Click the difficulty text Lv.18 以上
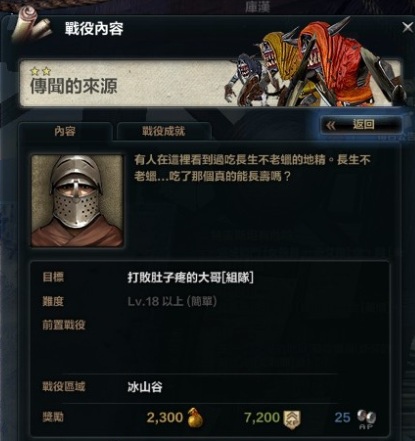Viewport: 415px width, 441px height. [x=155, y=301]
